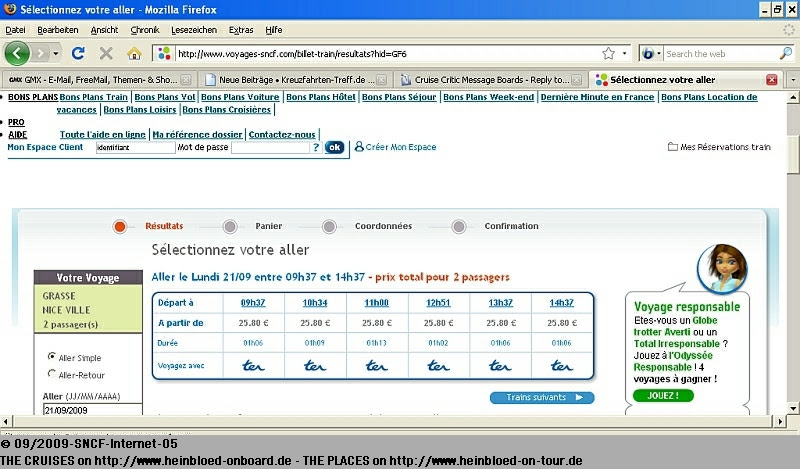Viewport: 800px width, 469px height.
Task: Click the Panier step circle
Action: click(230, 226)
